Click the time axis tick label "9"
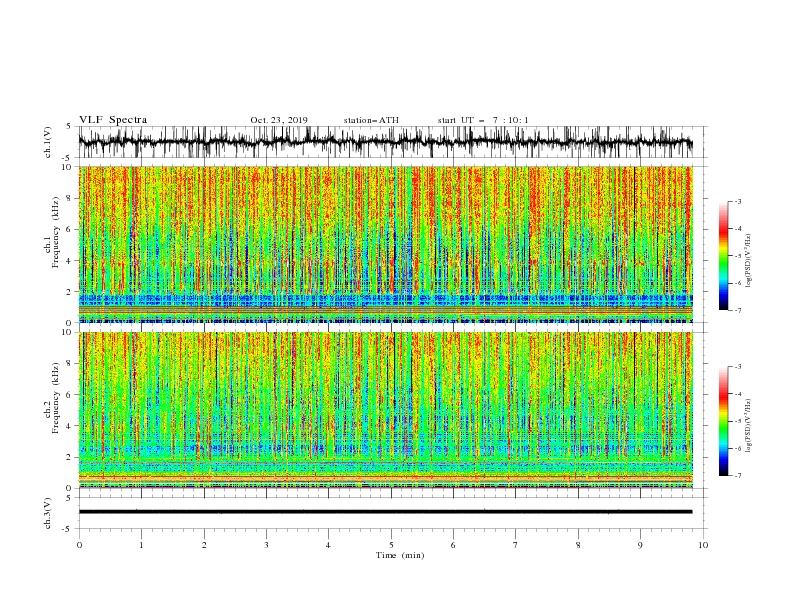The height and width of the screenshot is (612, 792). pos(640,545)
